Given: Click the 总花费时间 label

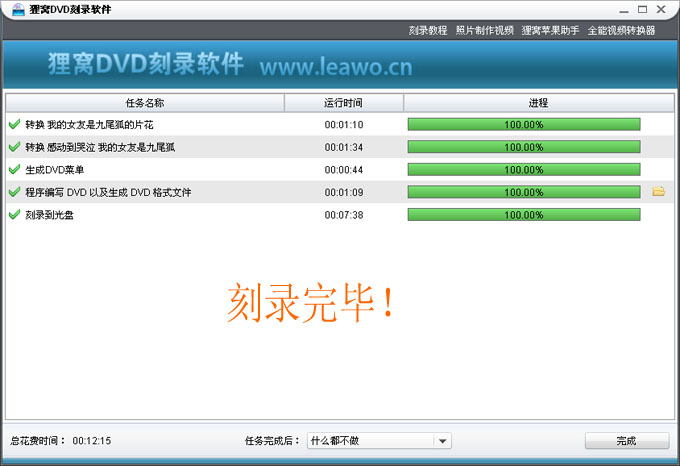Looking at the screenshot, I should click(x=38, y=441).
